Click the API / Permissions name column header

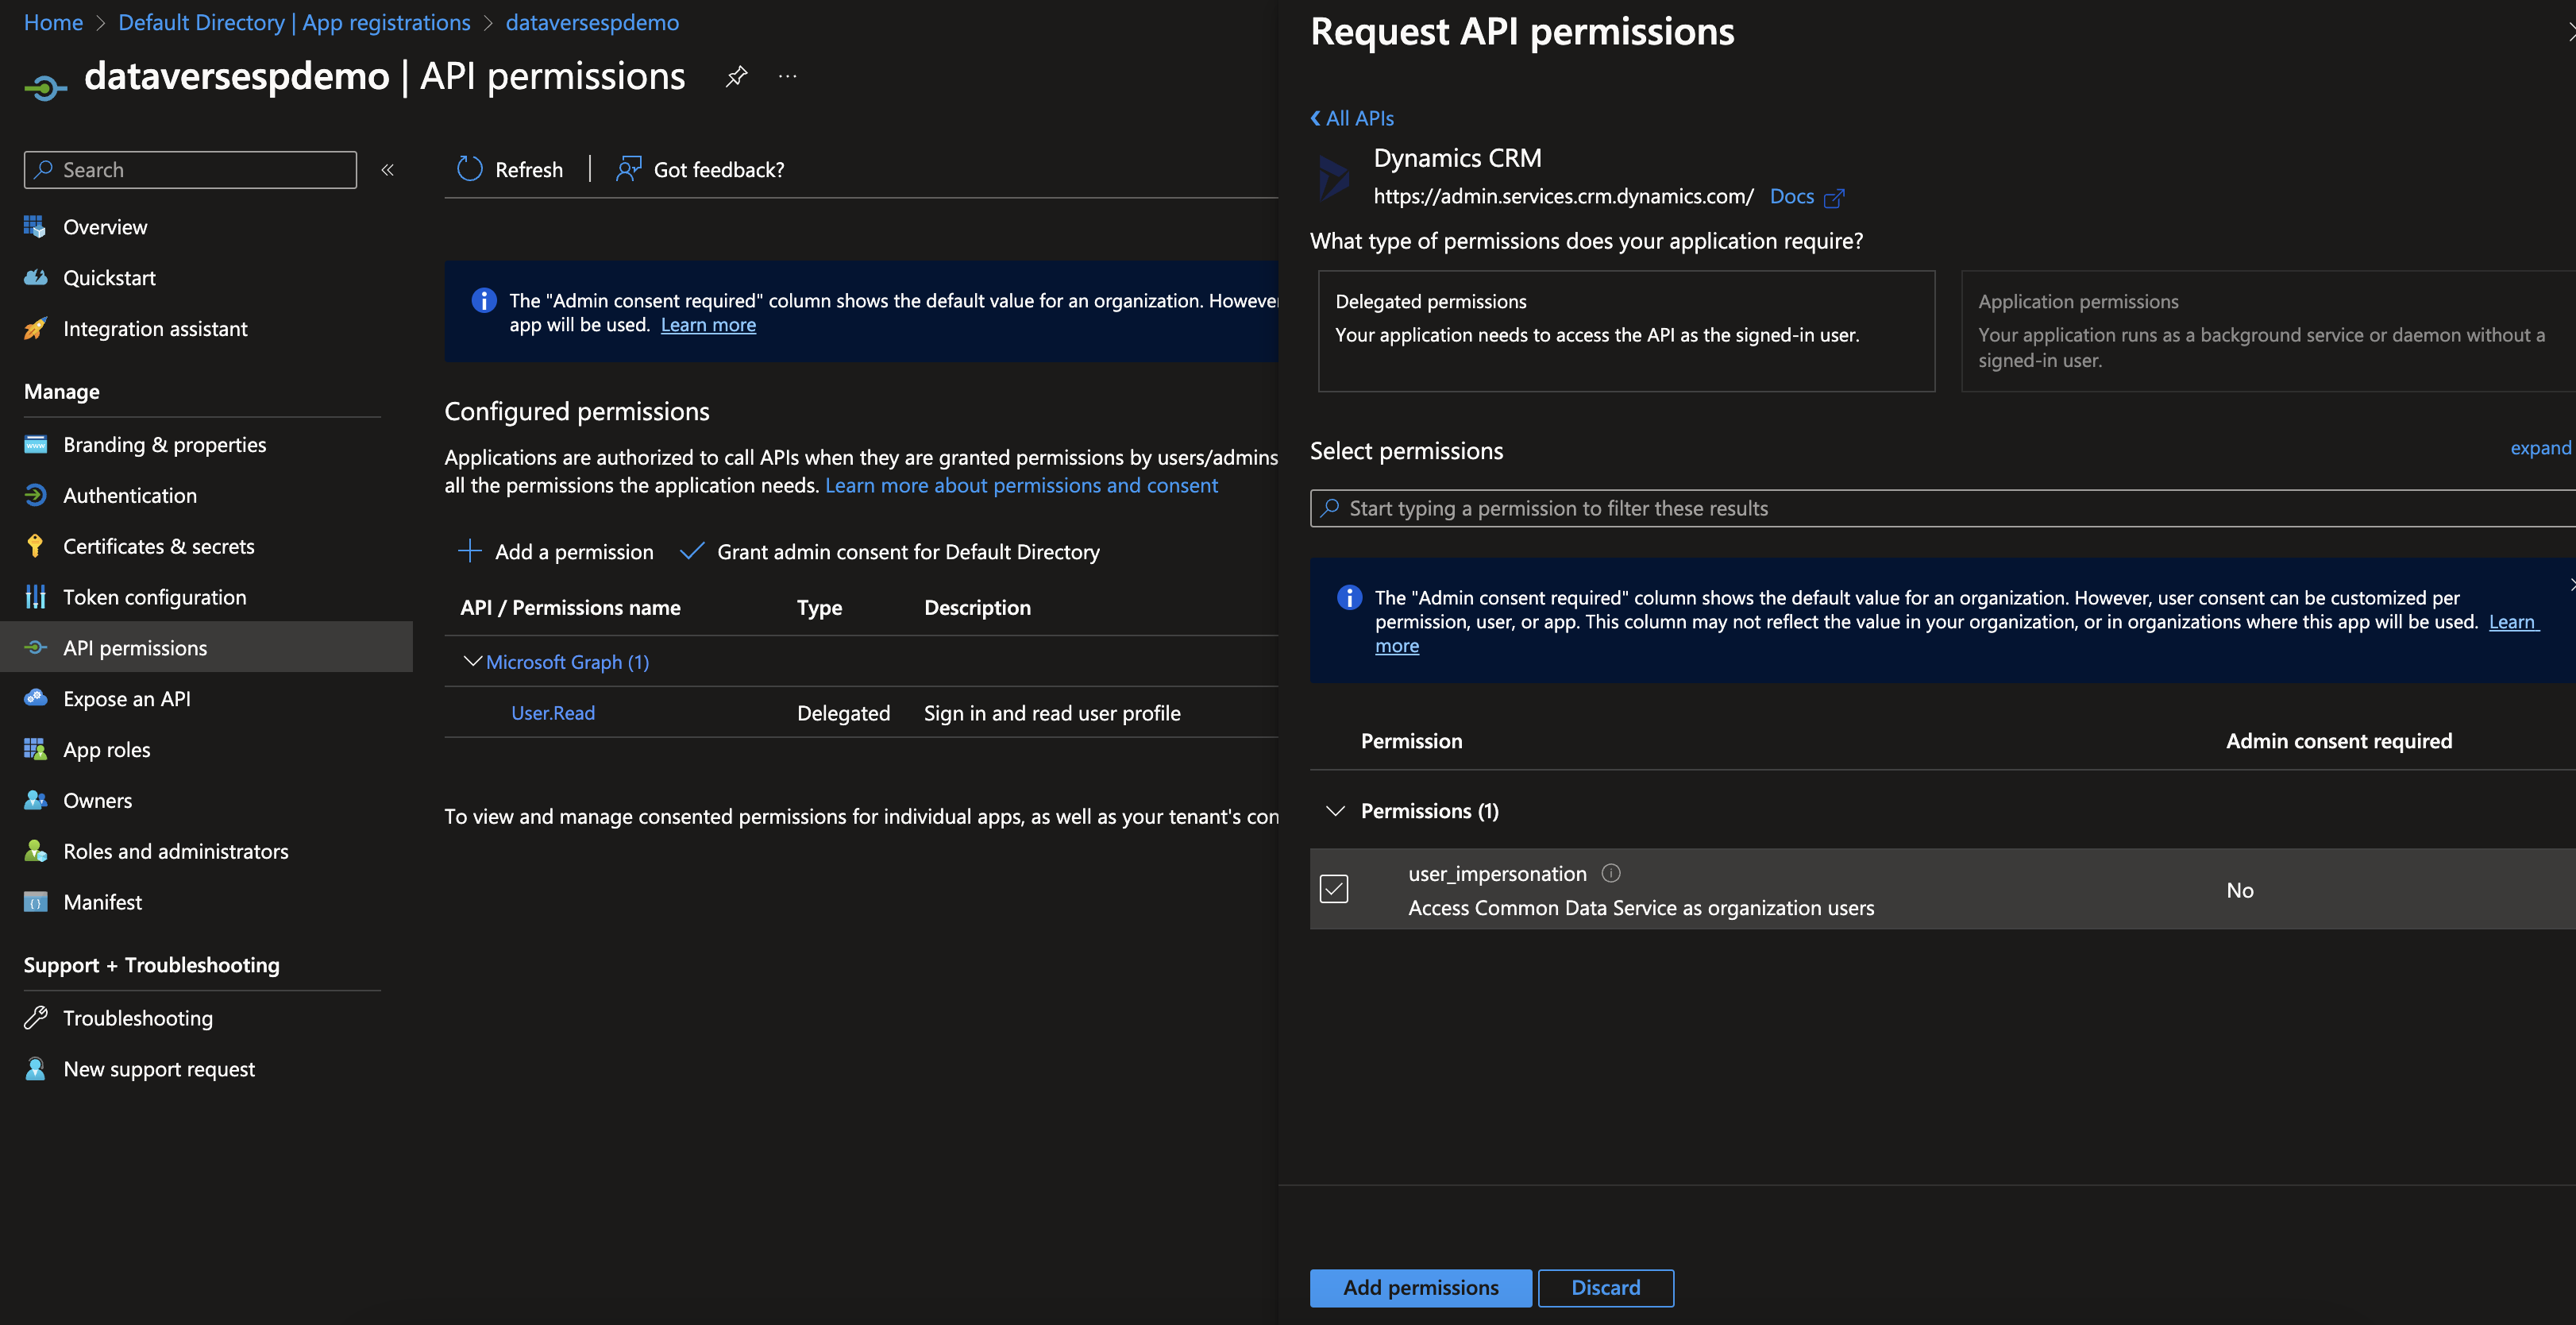570,608
